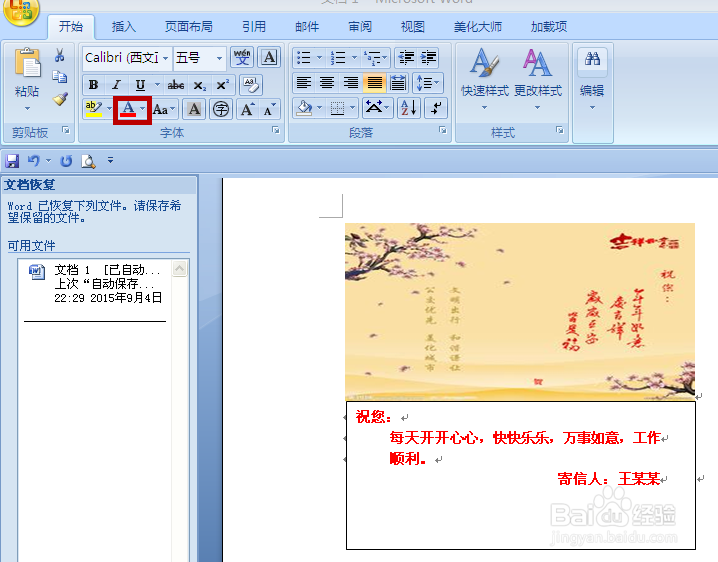Open the font size (五号) dropdown
The height and width of the screenshot is (562, 718).
(219, 58)
